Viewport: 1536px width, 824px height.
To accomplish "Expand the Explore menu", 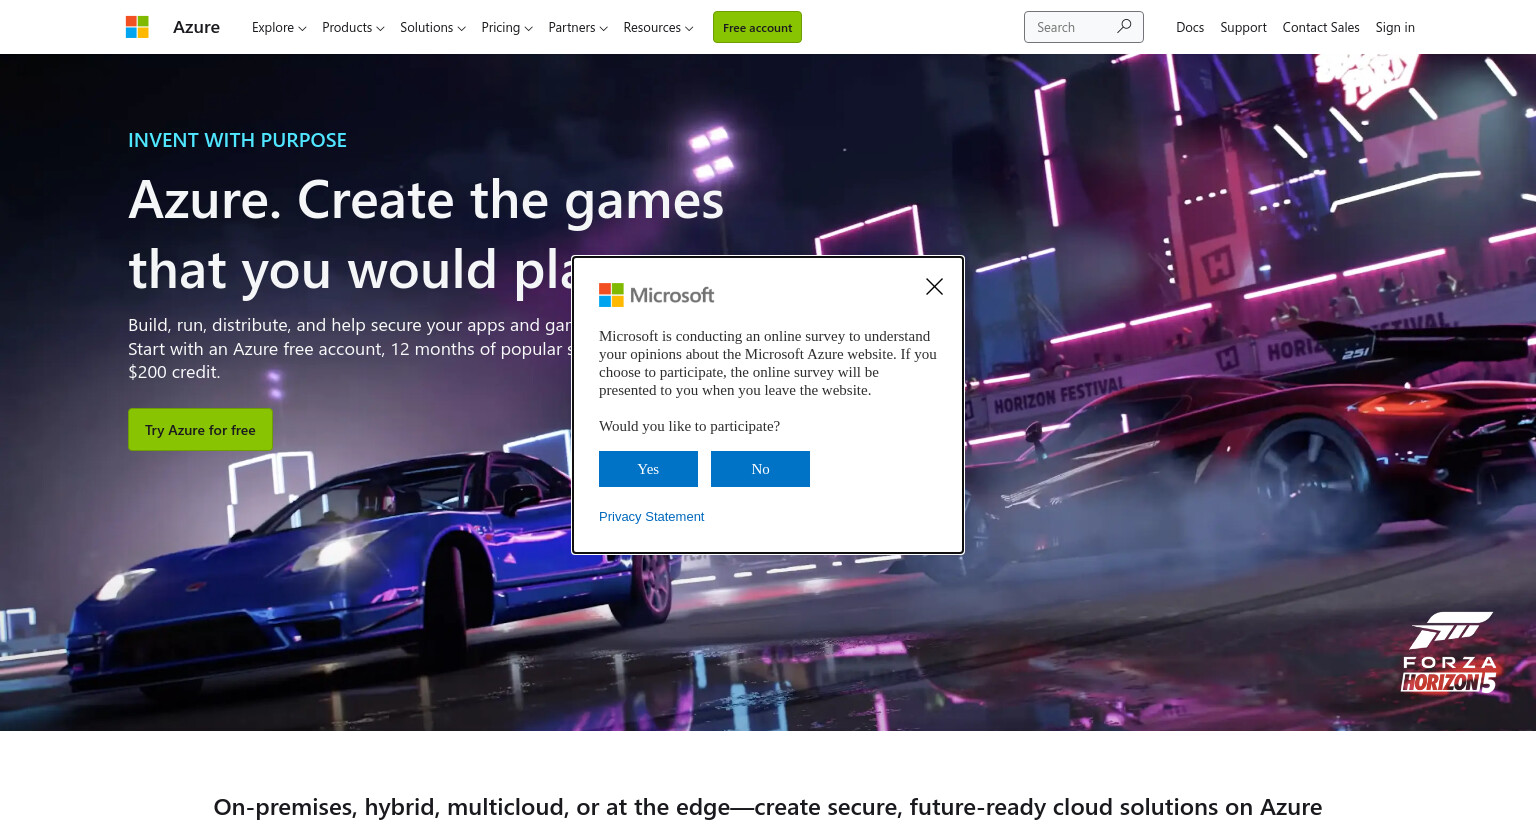I will click(x=279, y=27).
